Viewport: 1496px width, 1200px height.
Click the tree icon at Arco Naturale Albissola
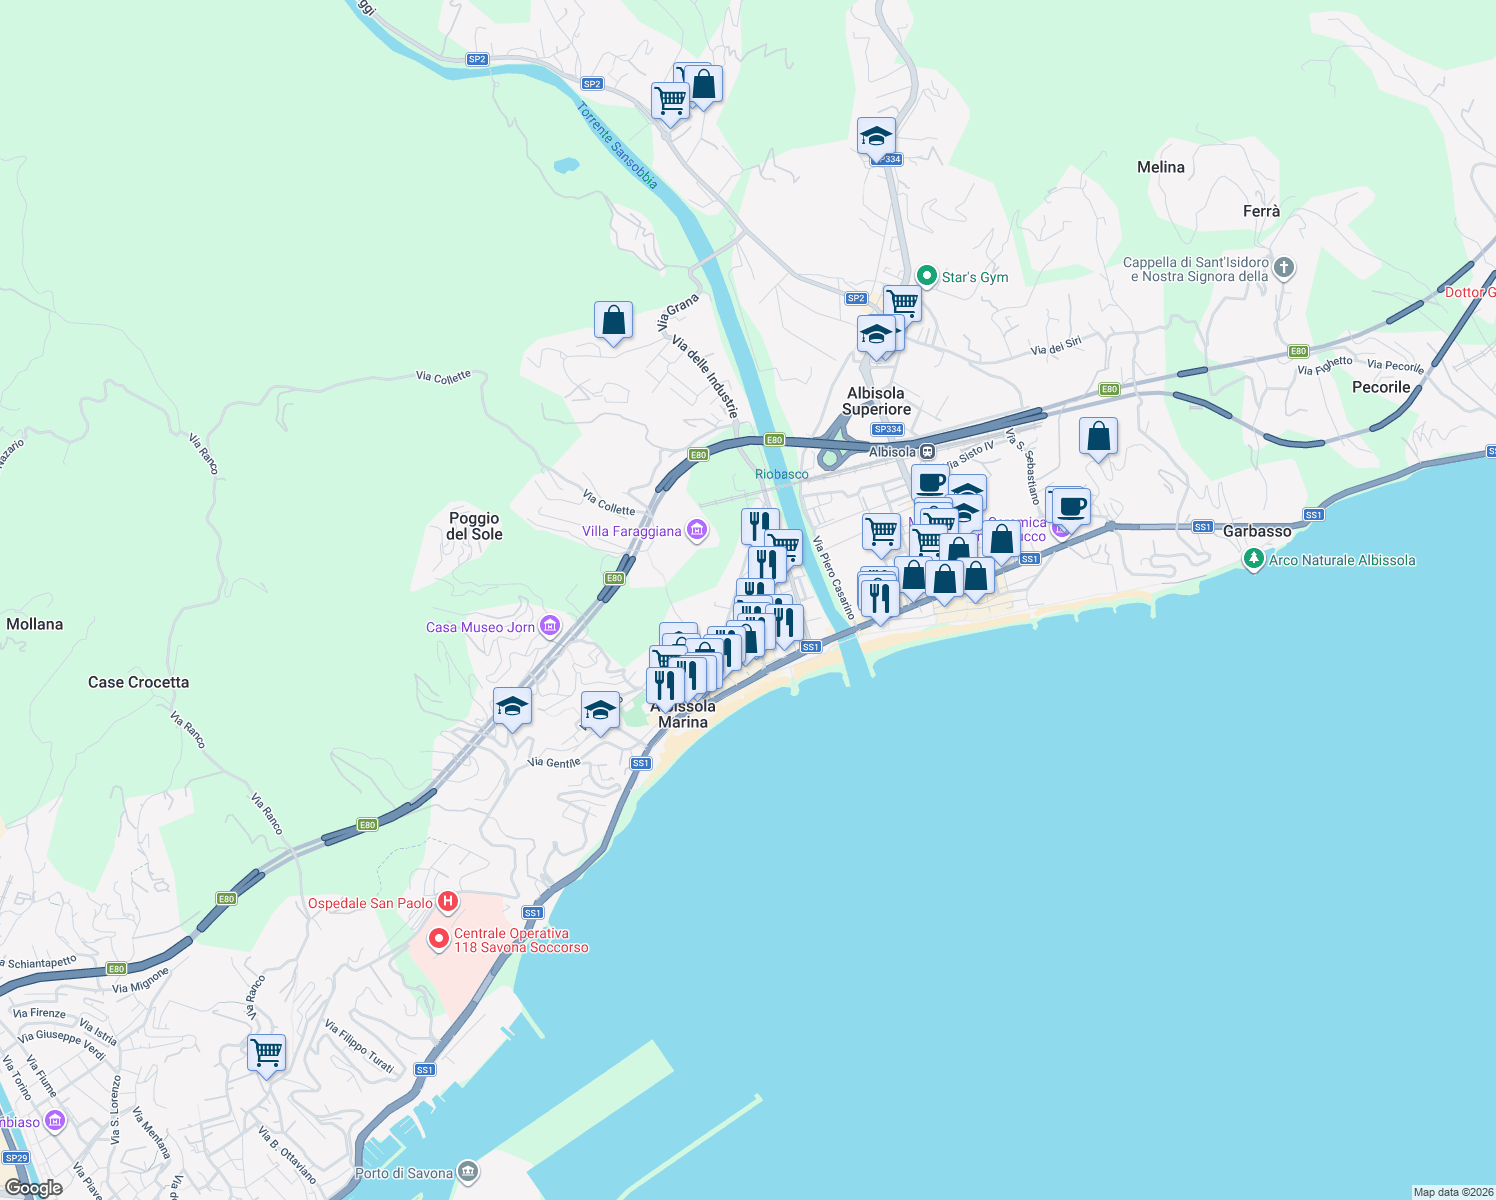(1253, 560)
